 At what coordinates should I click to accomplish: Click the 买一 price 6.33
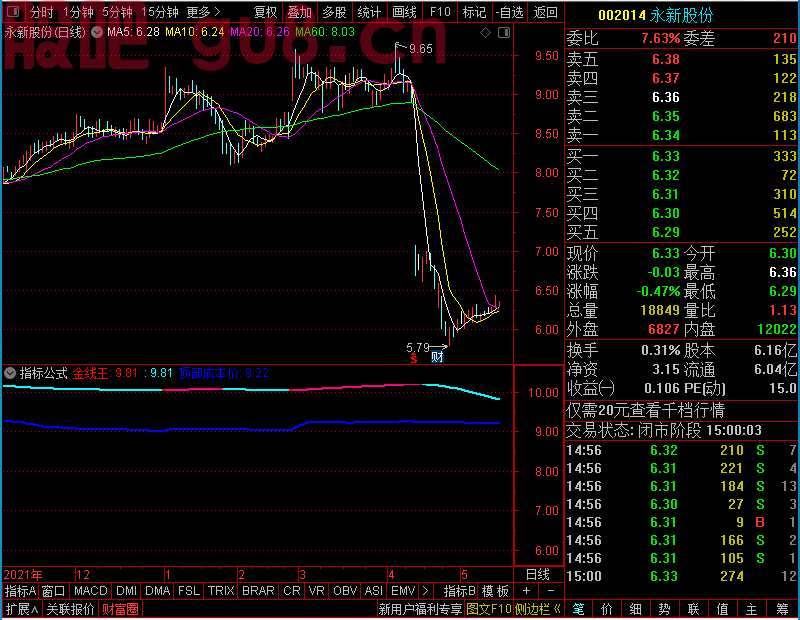pos(666,156)
